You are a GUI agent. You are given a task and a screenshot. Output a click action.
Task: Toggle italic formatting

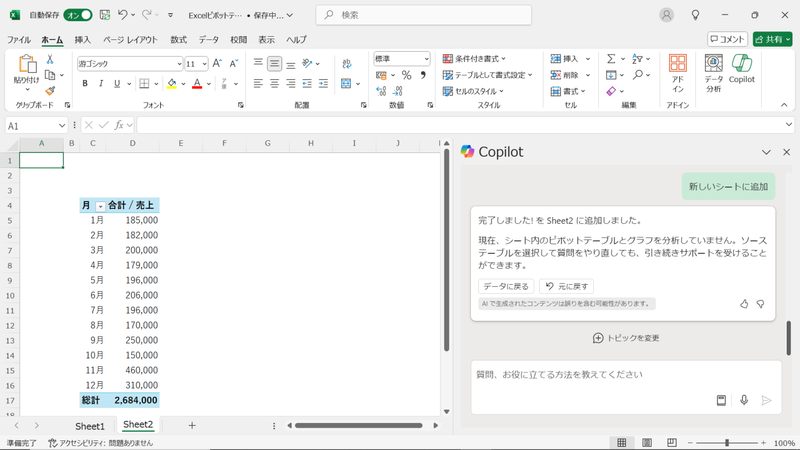click(101, 84)
